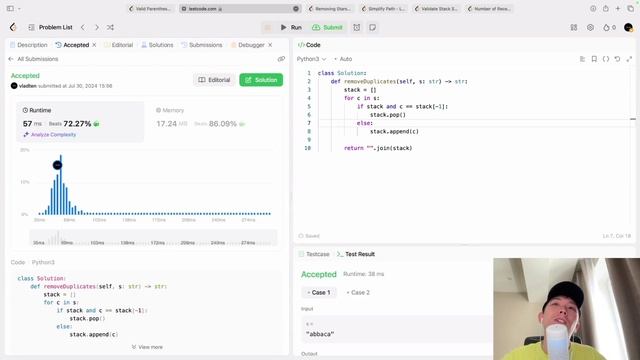Screen dimensions: 640x360
Task: Click the streak flame counter
Action: point(609,27)
